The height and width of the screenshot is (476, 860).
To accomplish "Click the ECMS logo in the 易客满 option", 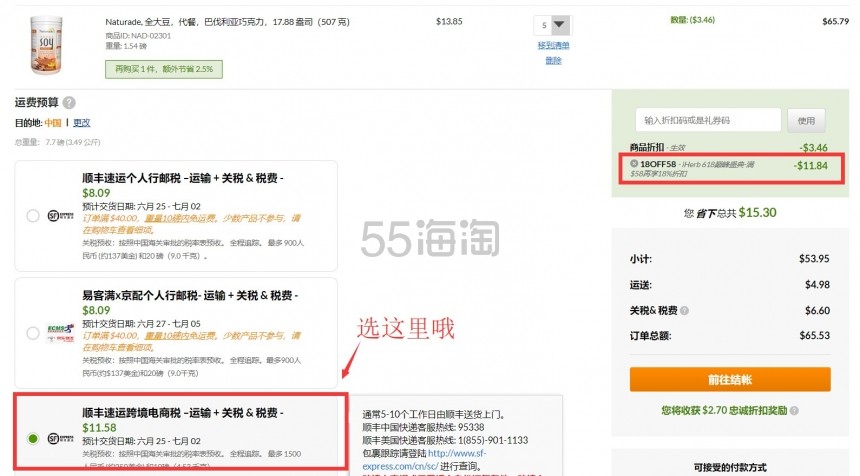I will (60, 333).
